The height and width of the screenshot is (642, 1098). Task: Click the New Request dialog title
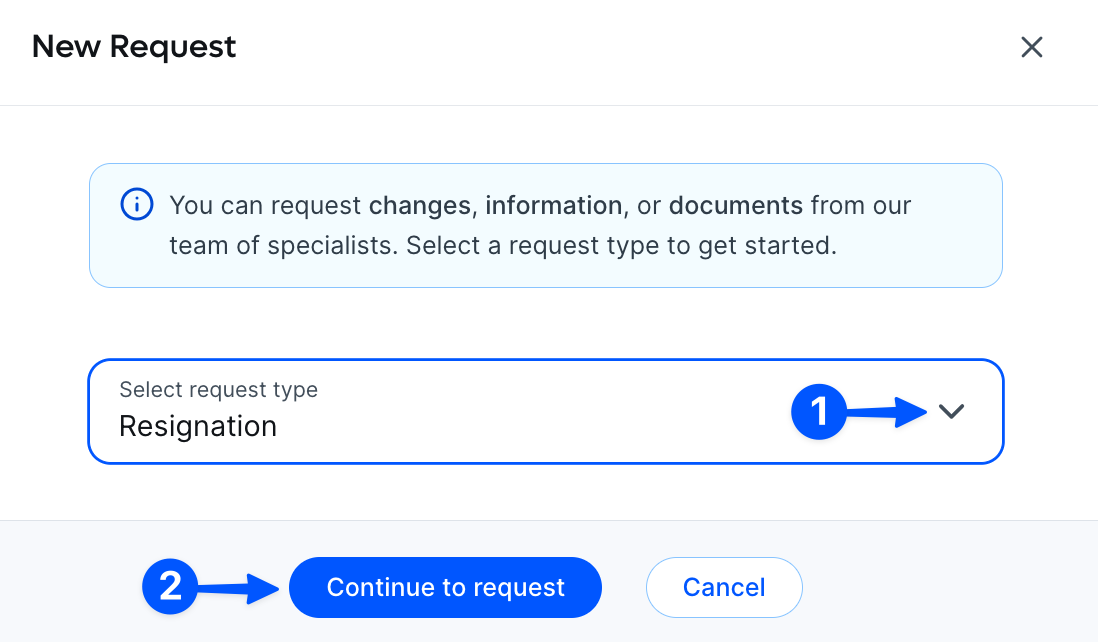coord(134,47)
